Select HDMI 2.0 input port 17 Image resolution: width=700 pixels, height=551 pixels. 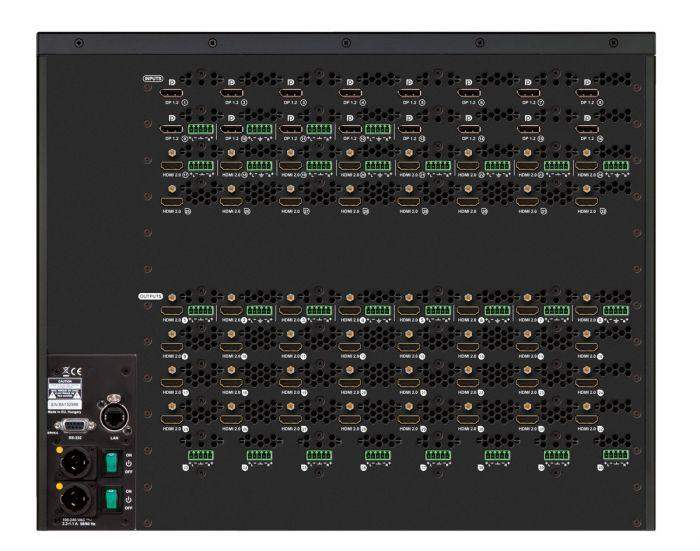pyautogui.click(x=171, y=166)
